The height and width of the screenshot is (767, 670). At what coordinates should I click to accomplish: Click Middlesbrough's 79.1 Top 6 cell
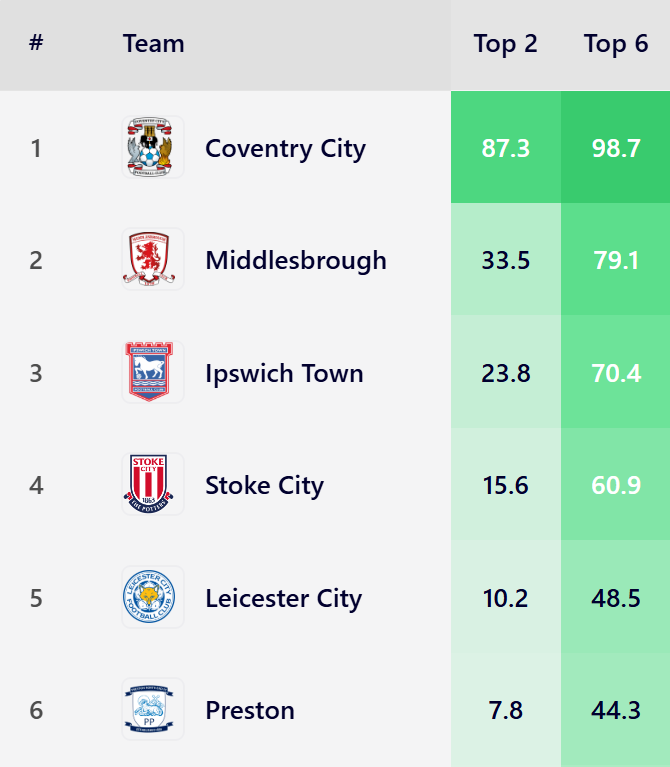[616, 260]
